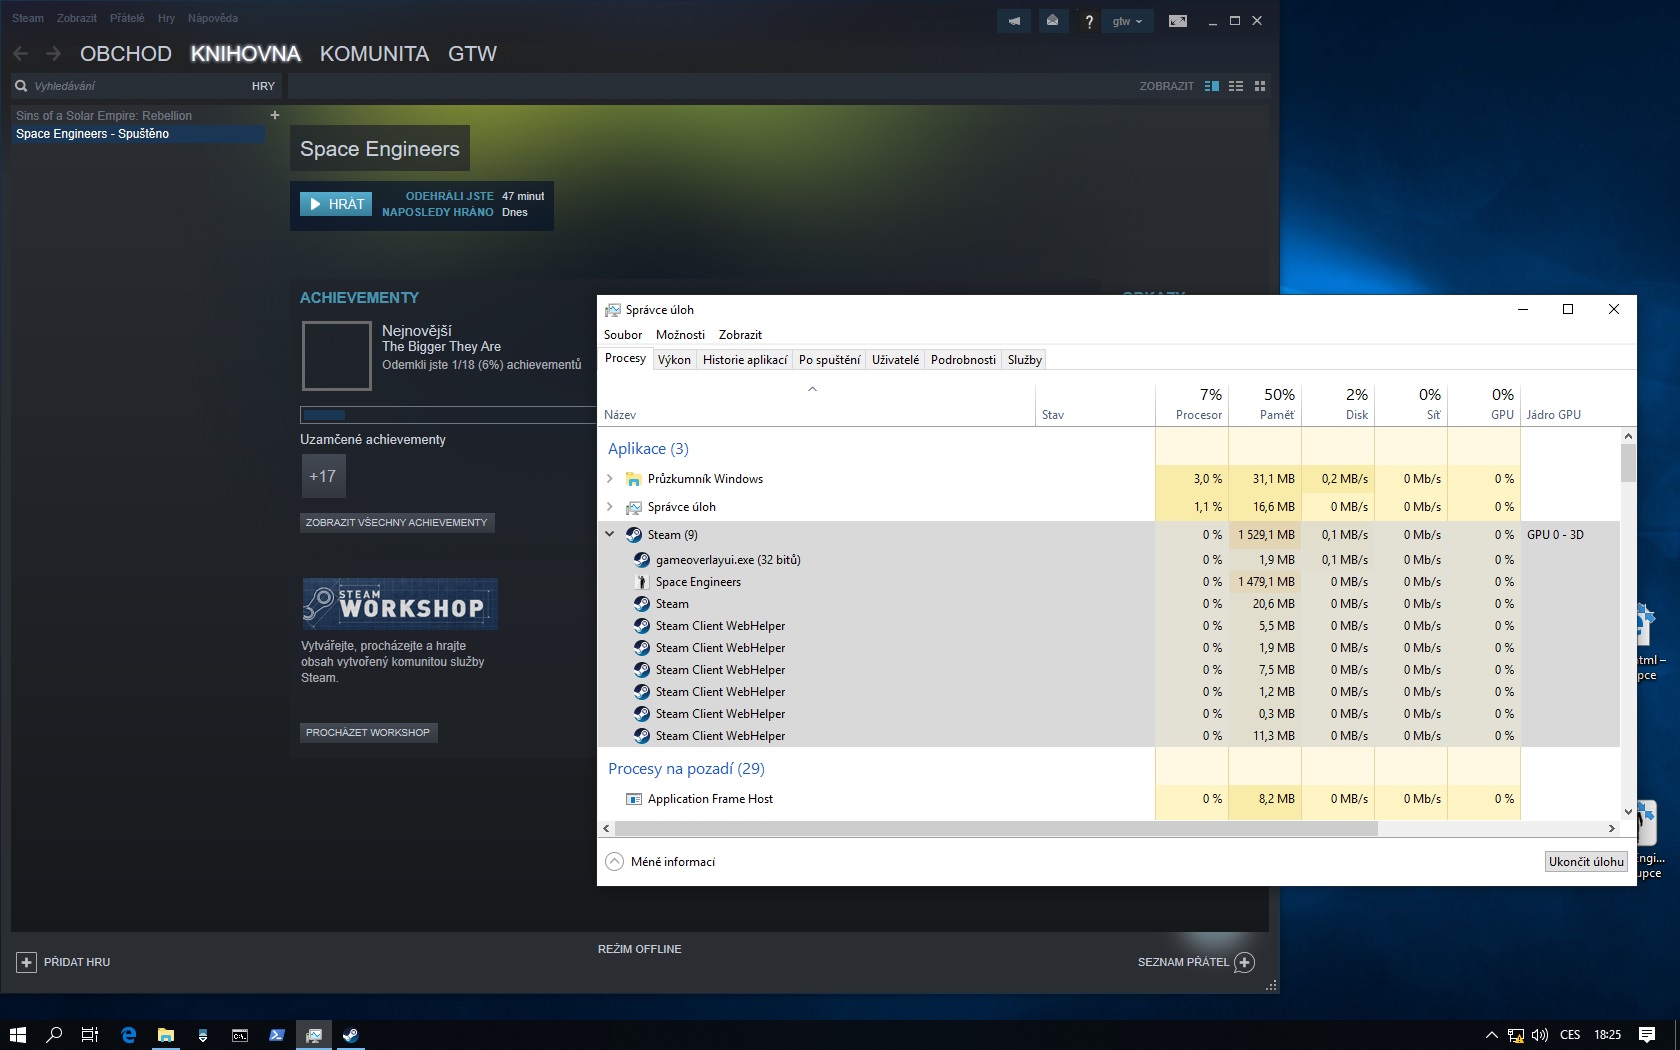Expand the Průzkumník Windows process group
1680x1050 pixels.
pyautogui.click(x=610, y=479)
